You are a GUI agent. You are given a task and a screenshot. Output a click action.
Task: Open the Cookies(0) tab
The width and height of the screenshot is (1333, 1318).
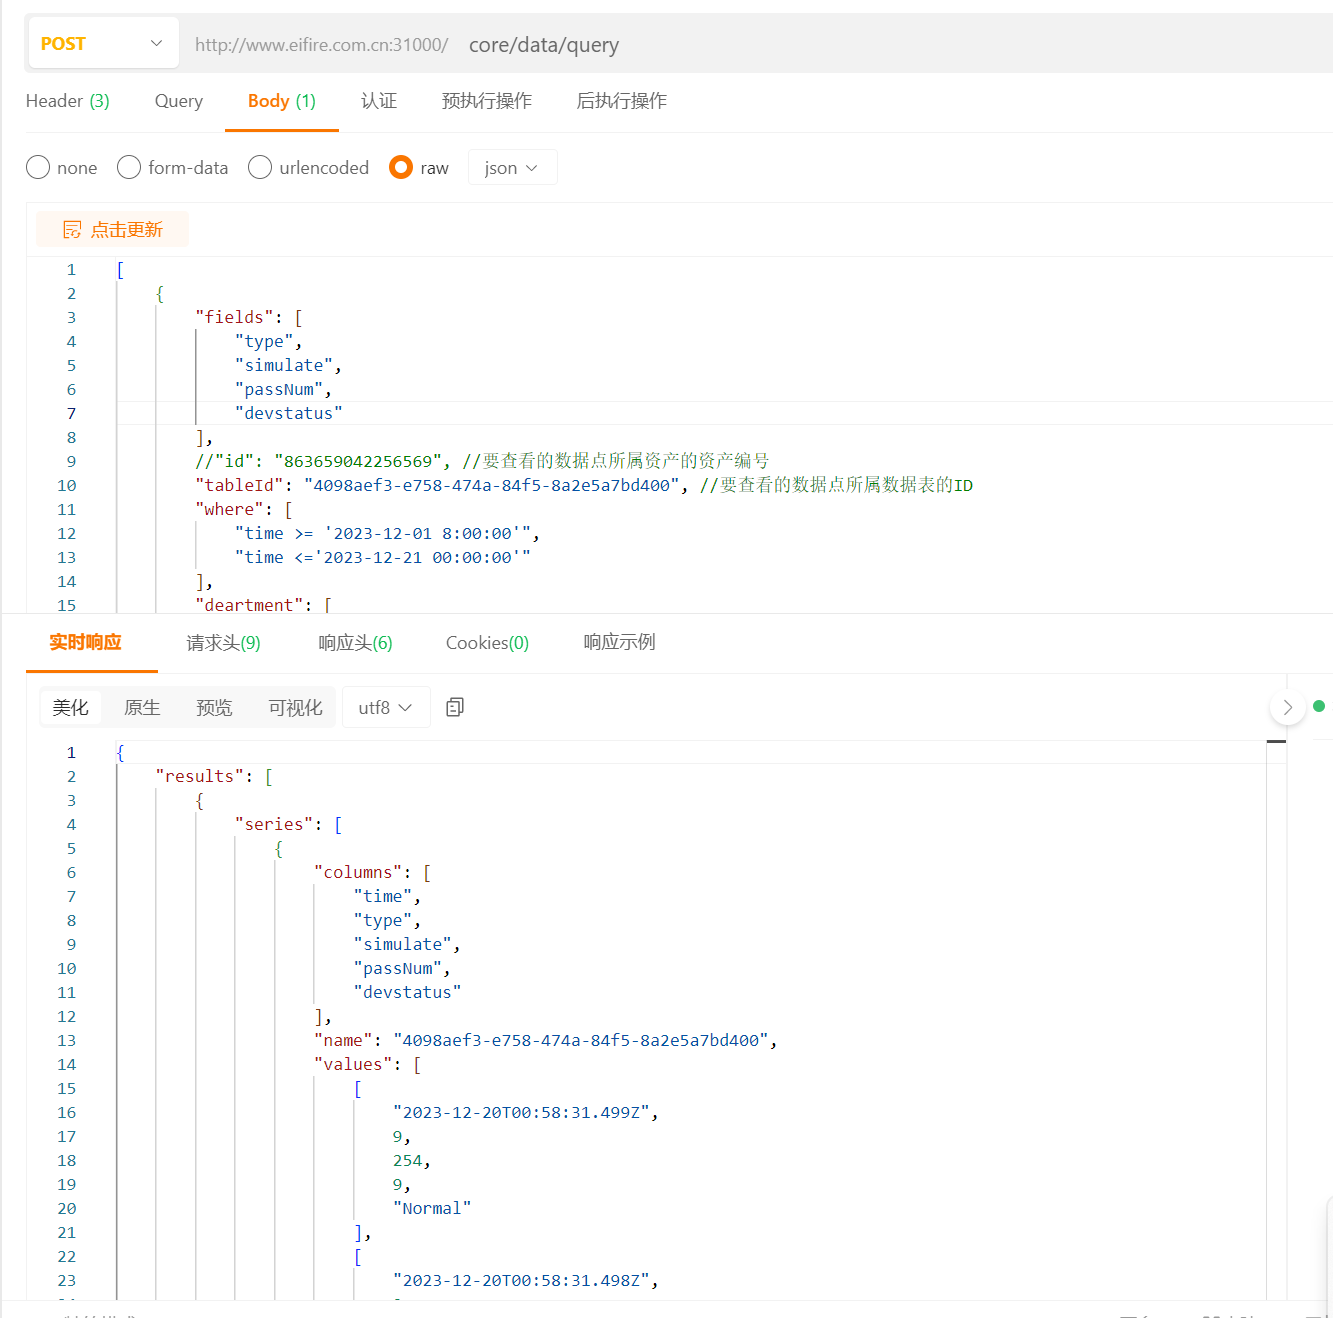487,642
